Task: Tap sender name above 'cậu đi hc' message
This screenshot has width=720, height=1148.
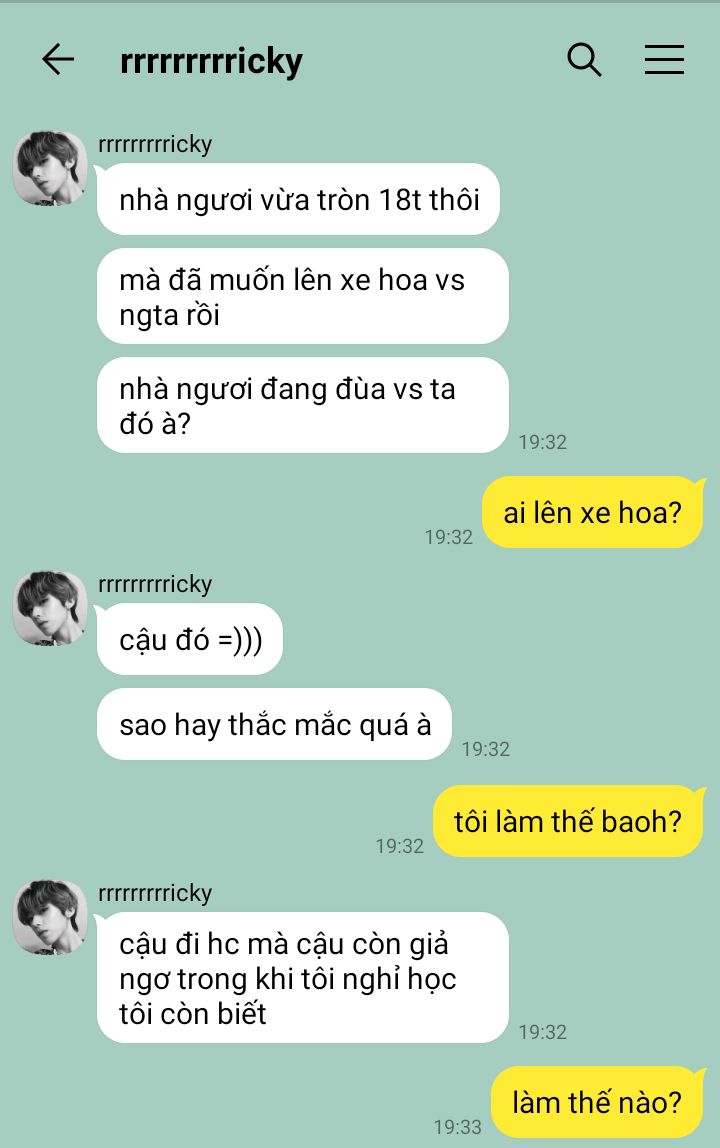Action: pyautogui.click(x=155, y=893)
